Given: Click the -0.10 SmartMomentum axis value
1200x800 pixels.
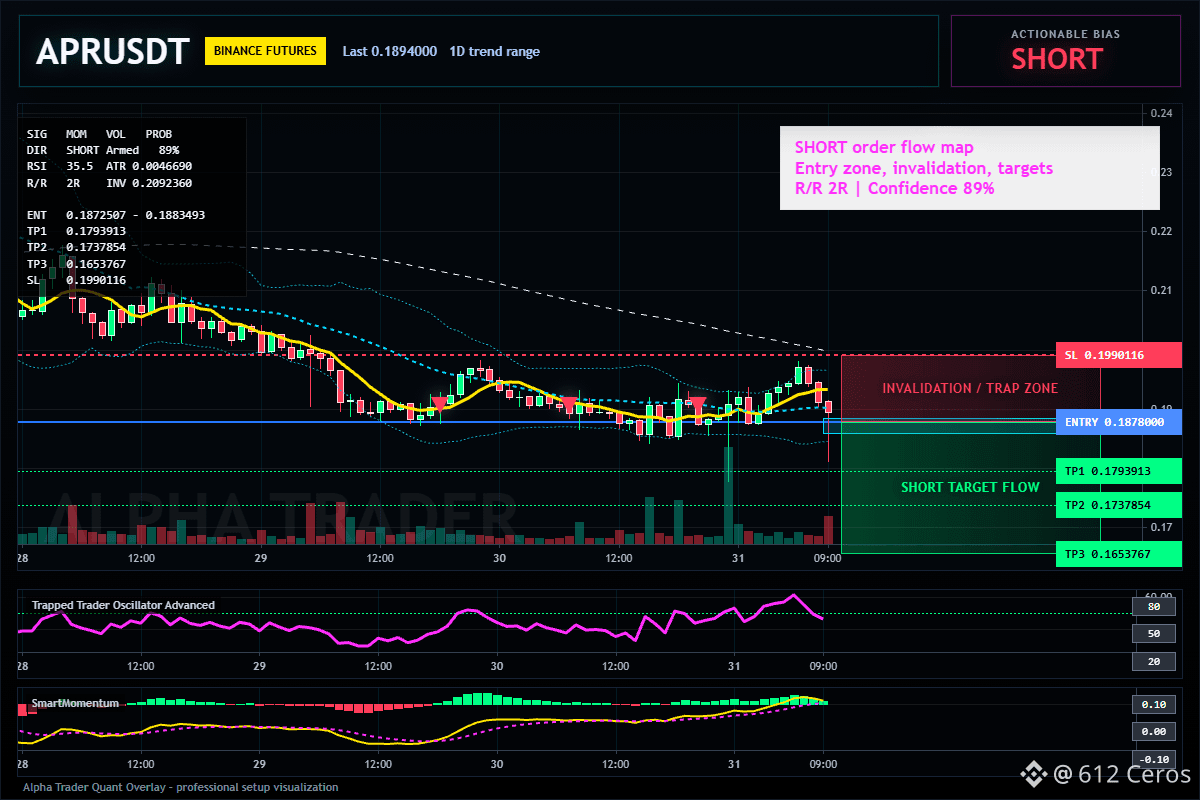Looking at the screenshot, I should point(1153,759).
